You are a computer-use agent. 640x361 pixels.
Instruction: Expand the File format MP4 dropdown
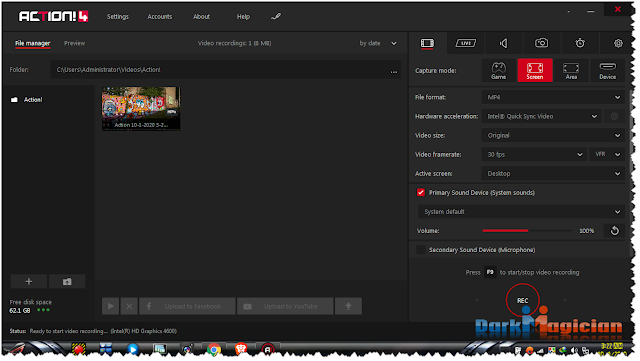pyautogui.click(x=553, y=97)
